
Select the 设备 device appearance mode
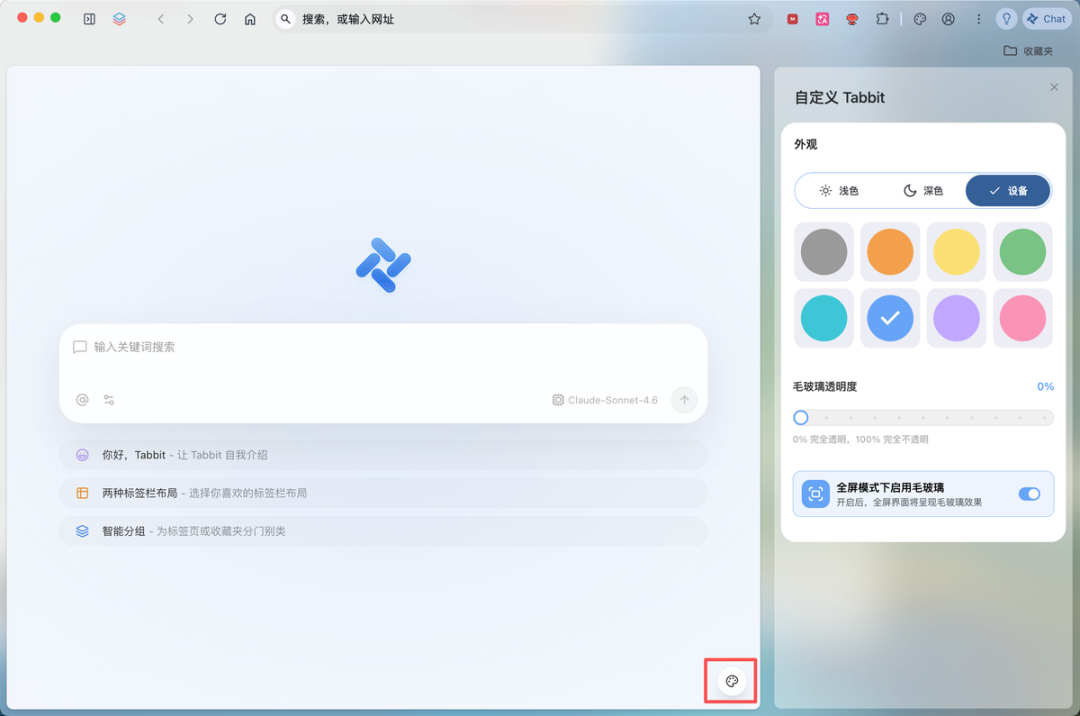(1008, 191)
